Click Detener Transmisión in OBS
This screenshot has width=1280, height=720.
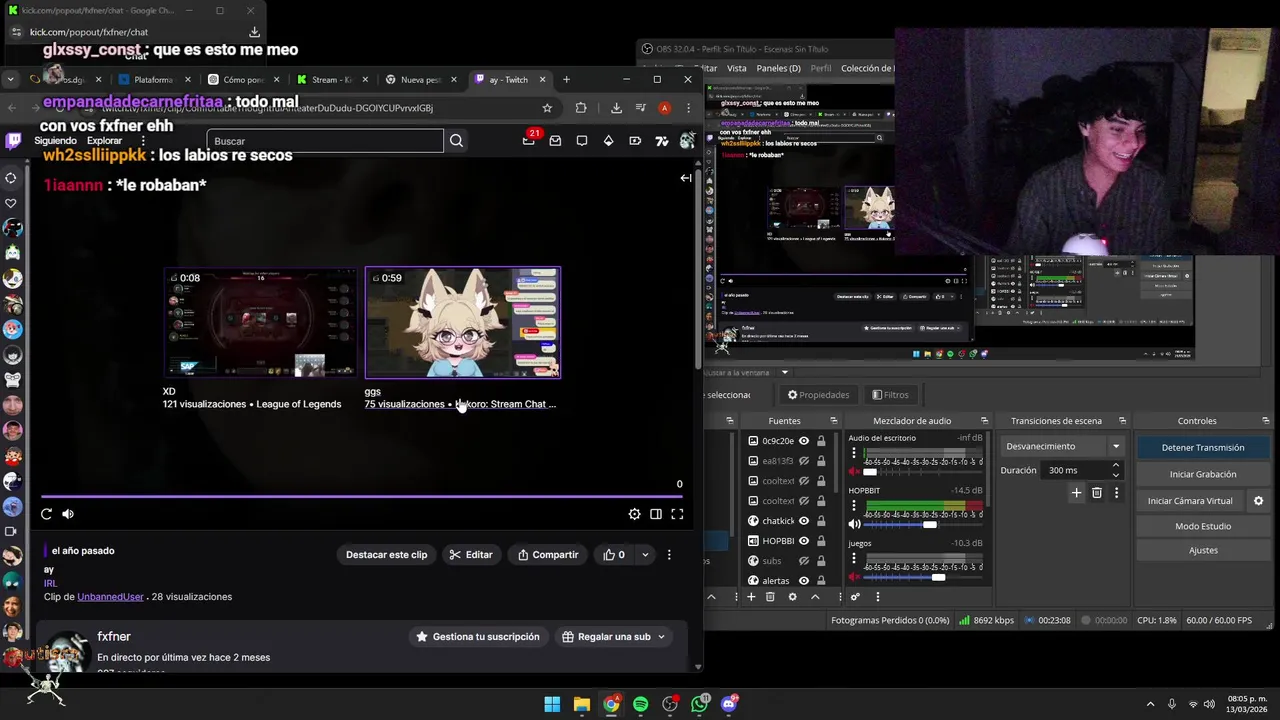1203,448
